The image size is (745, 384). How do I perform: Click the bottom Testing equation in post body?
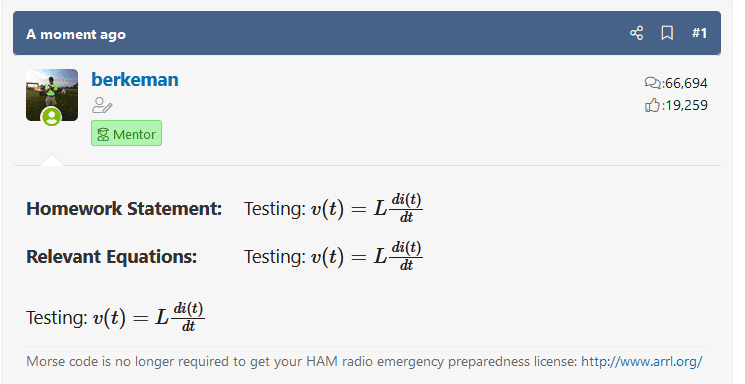pos(115,317)
